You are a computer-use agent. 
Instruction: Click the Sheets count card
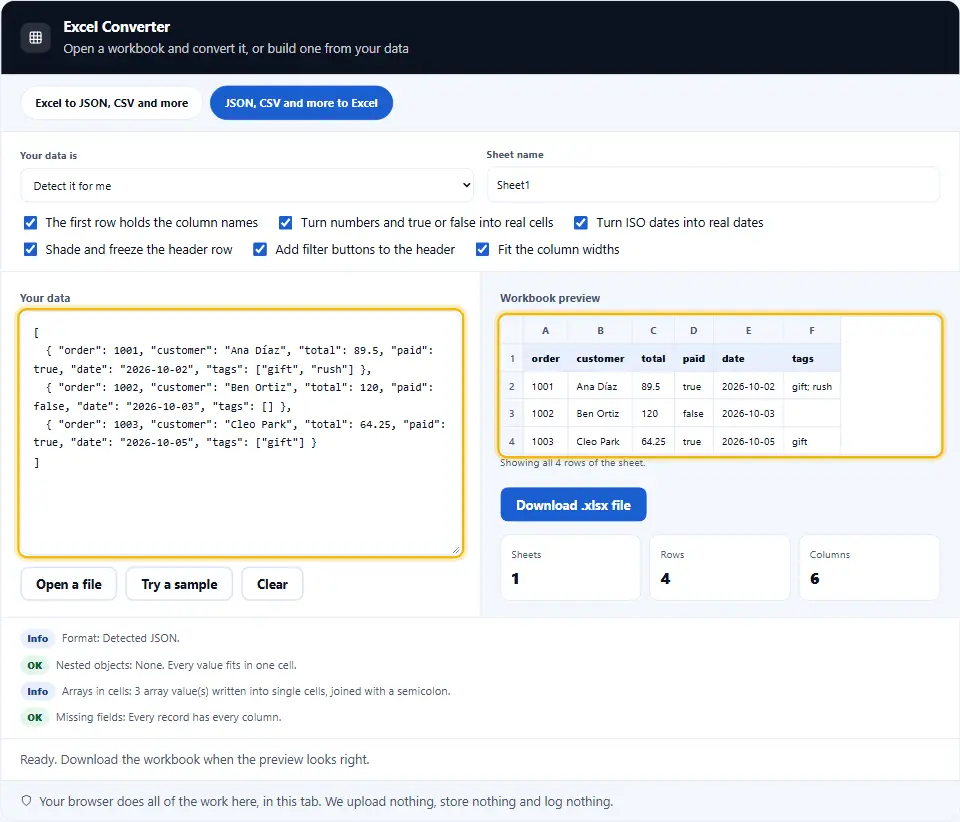pos(571,567)
